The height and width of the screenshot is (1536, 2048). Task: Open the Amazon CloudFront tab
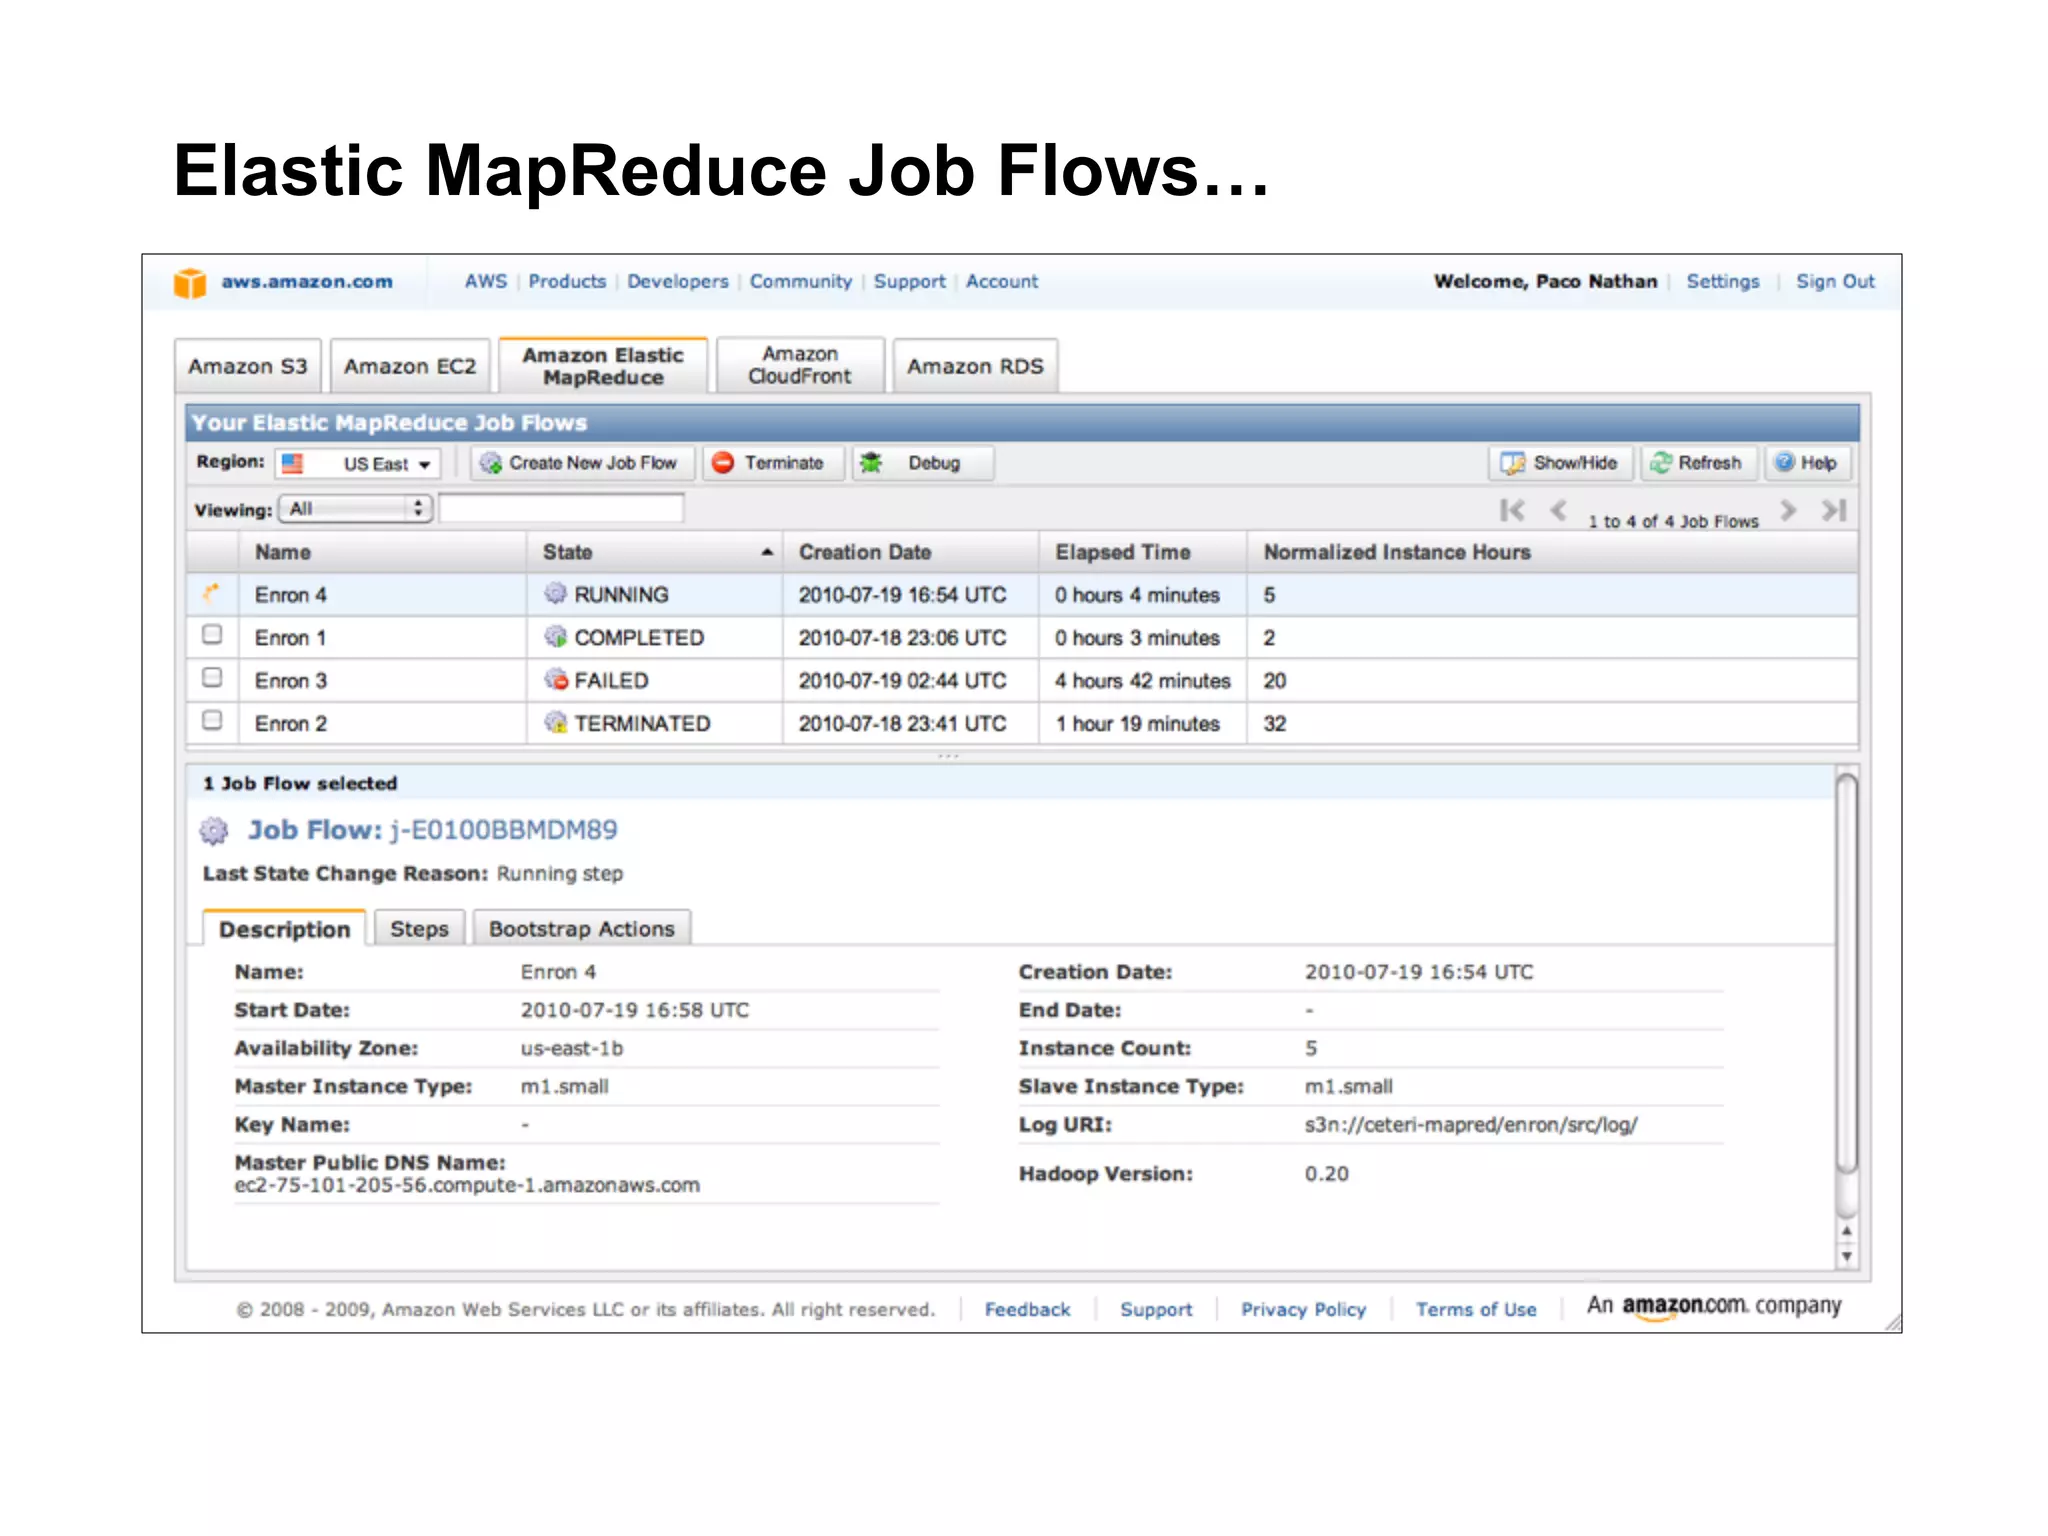click(800, 365)
